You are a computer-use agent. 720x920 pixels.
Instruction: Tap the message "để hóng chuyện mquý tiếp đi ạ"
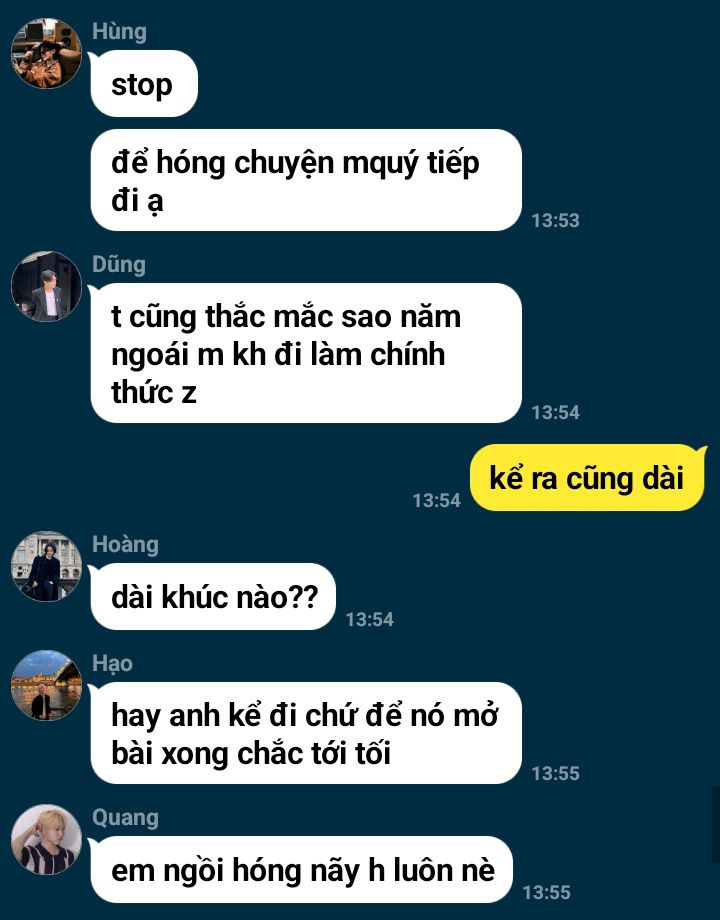306,180
